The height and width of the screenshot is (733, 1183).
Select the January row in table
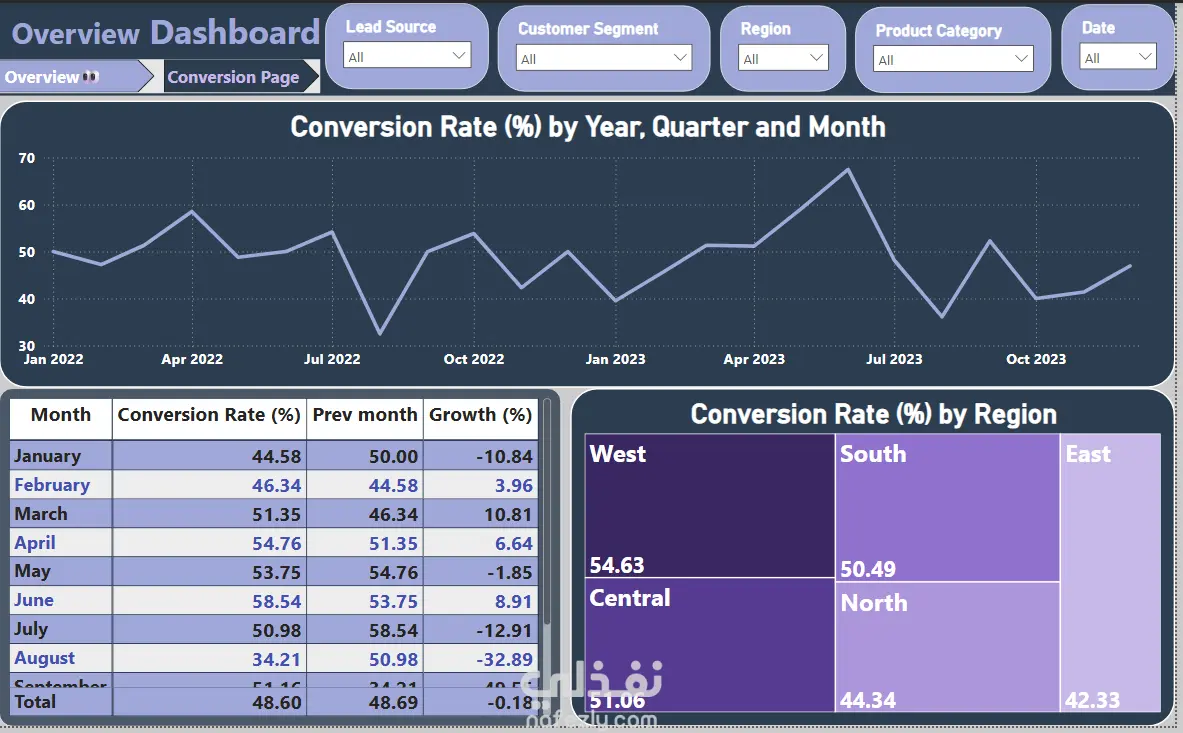pyautogui.click(x=274, y=456)
